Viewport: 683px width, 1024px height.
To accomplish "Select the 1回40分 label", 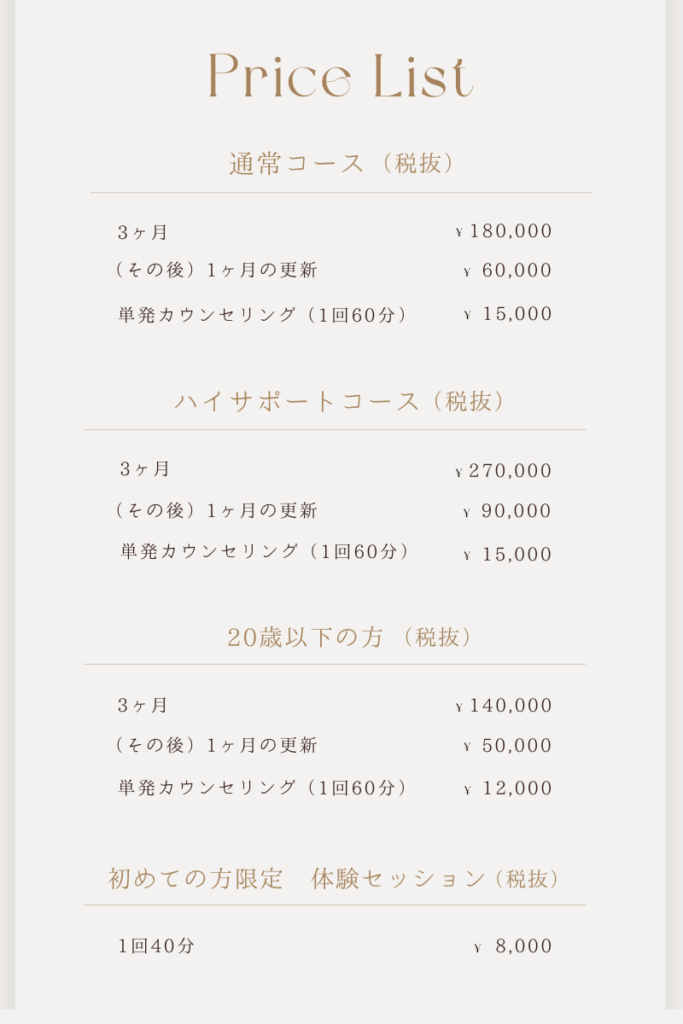I will (156, 946).
